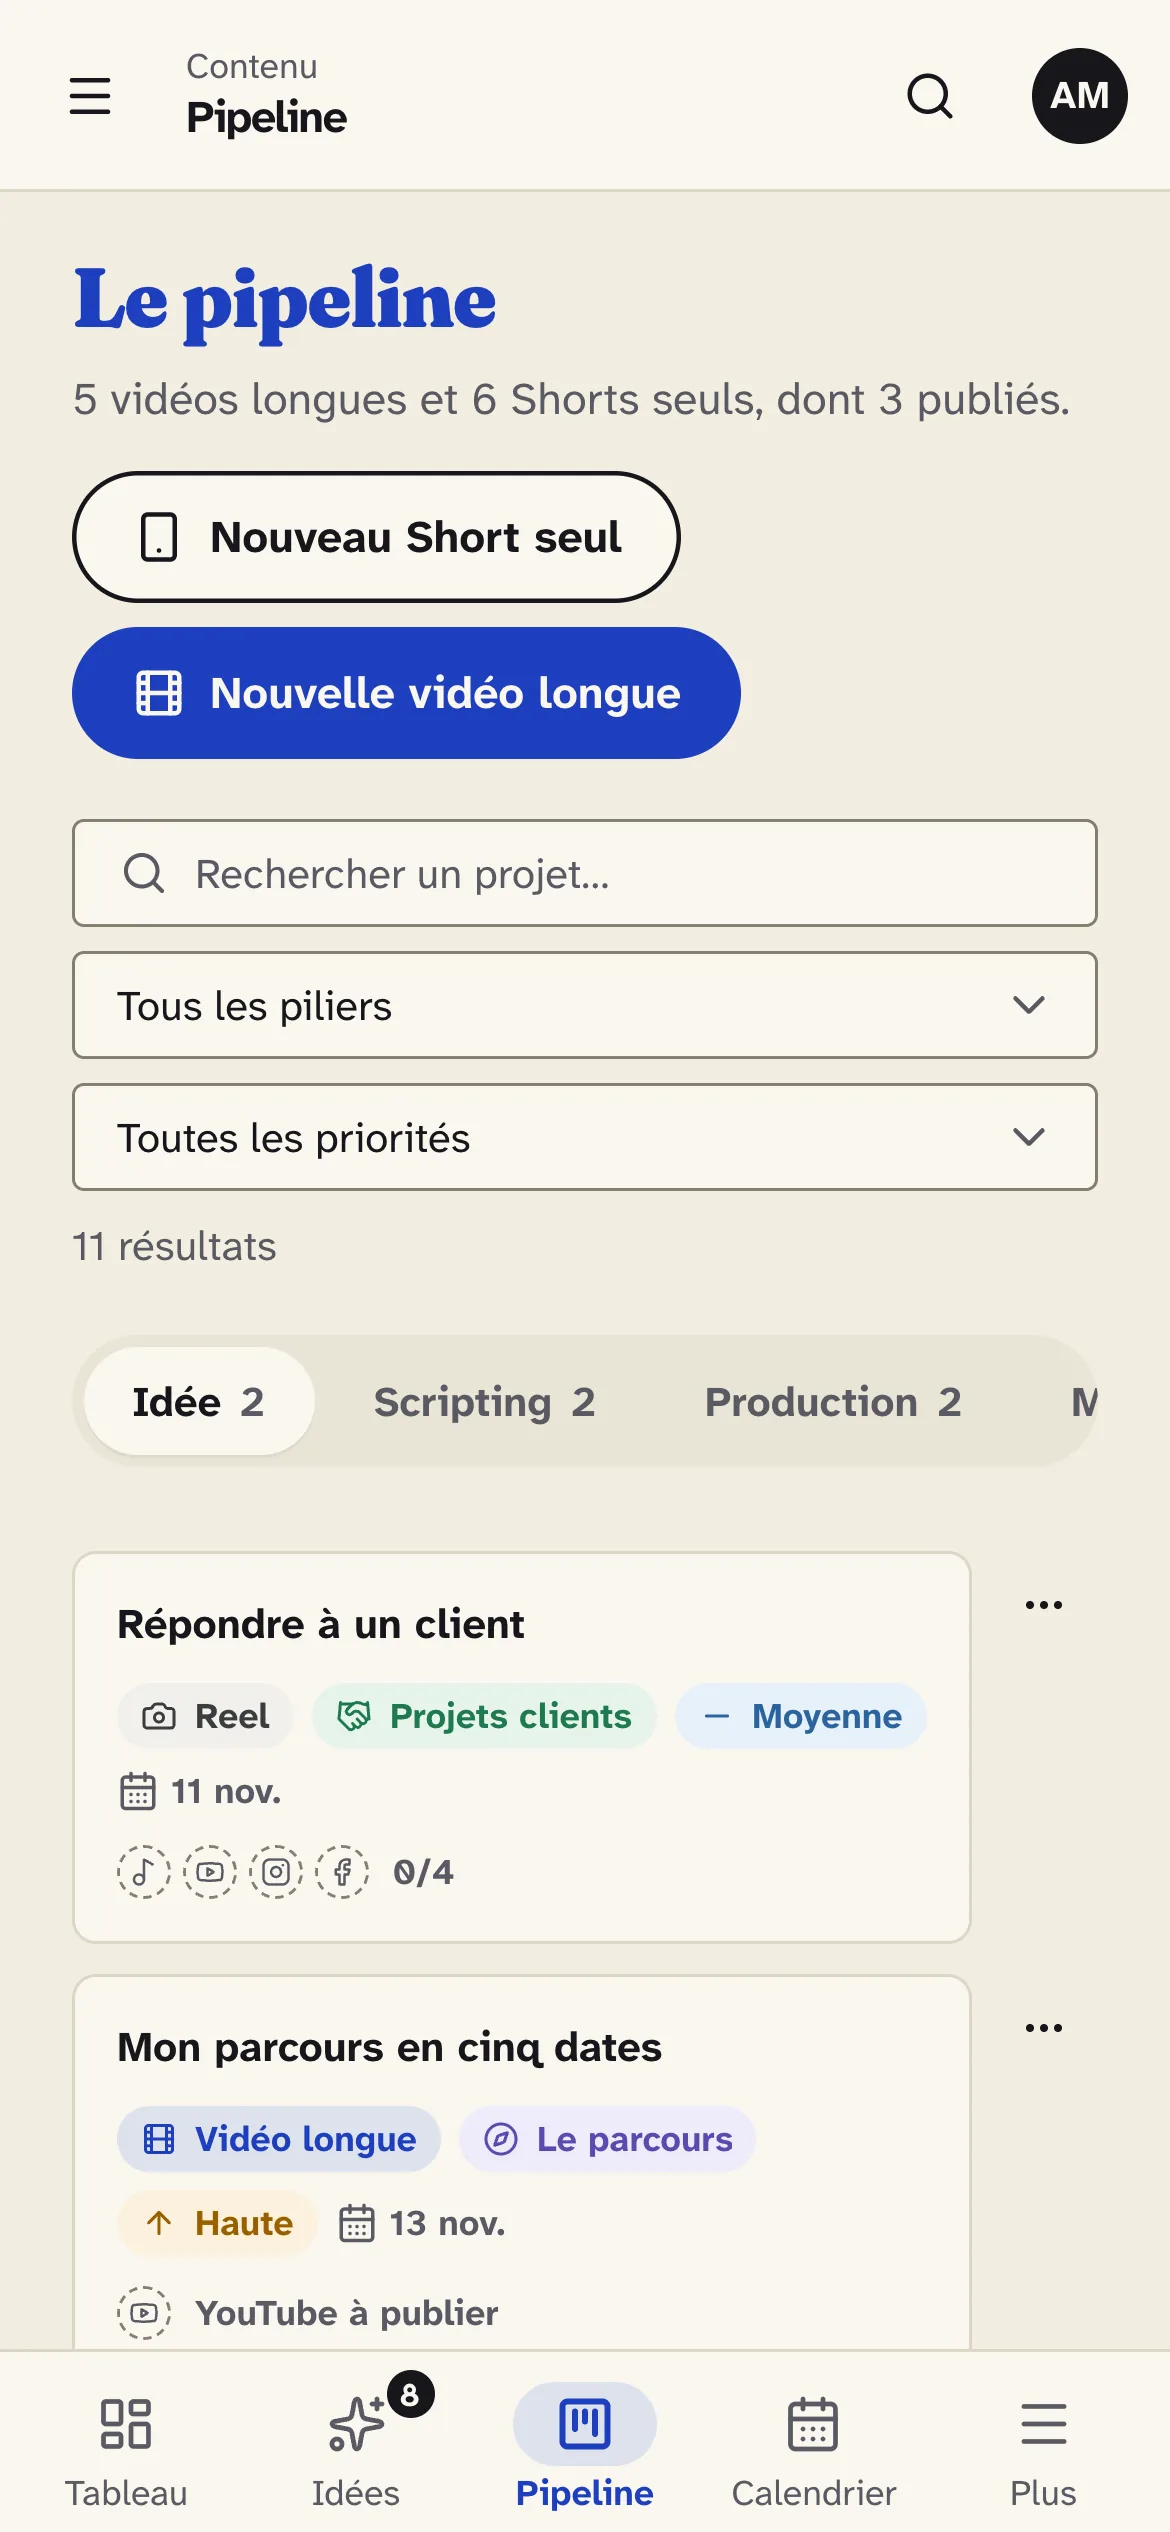Open the Répondre à un client card
1170x2532 pixels.
[x=521, y=1747]
